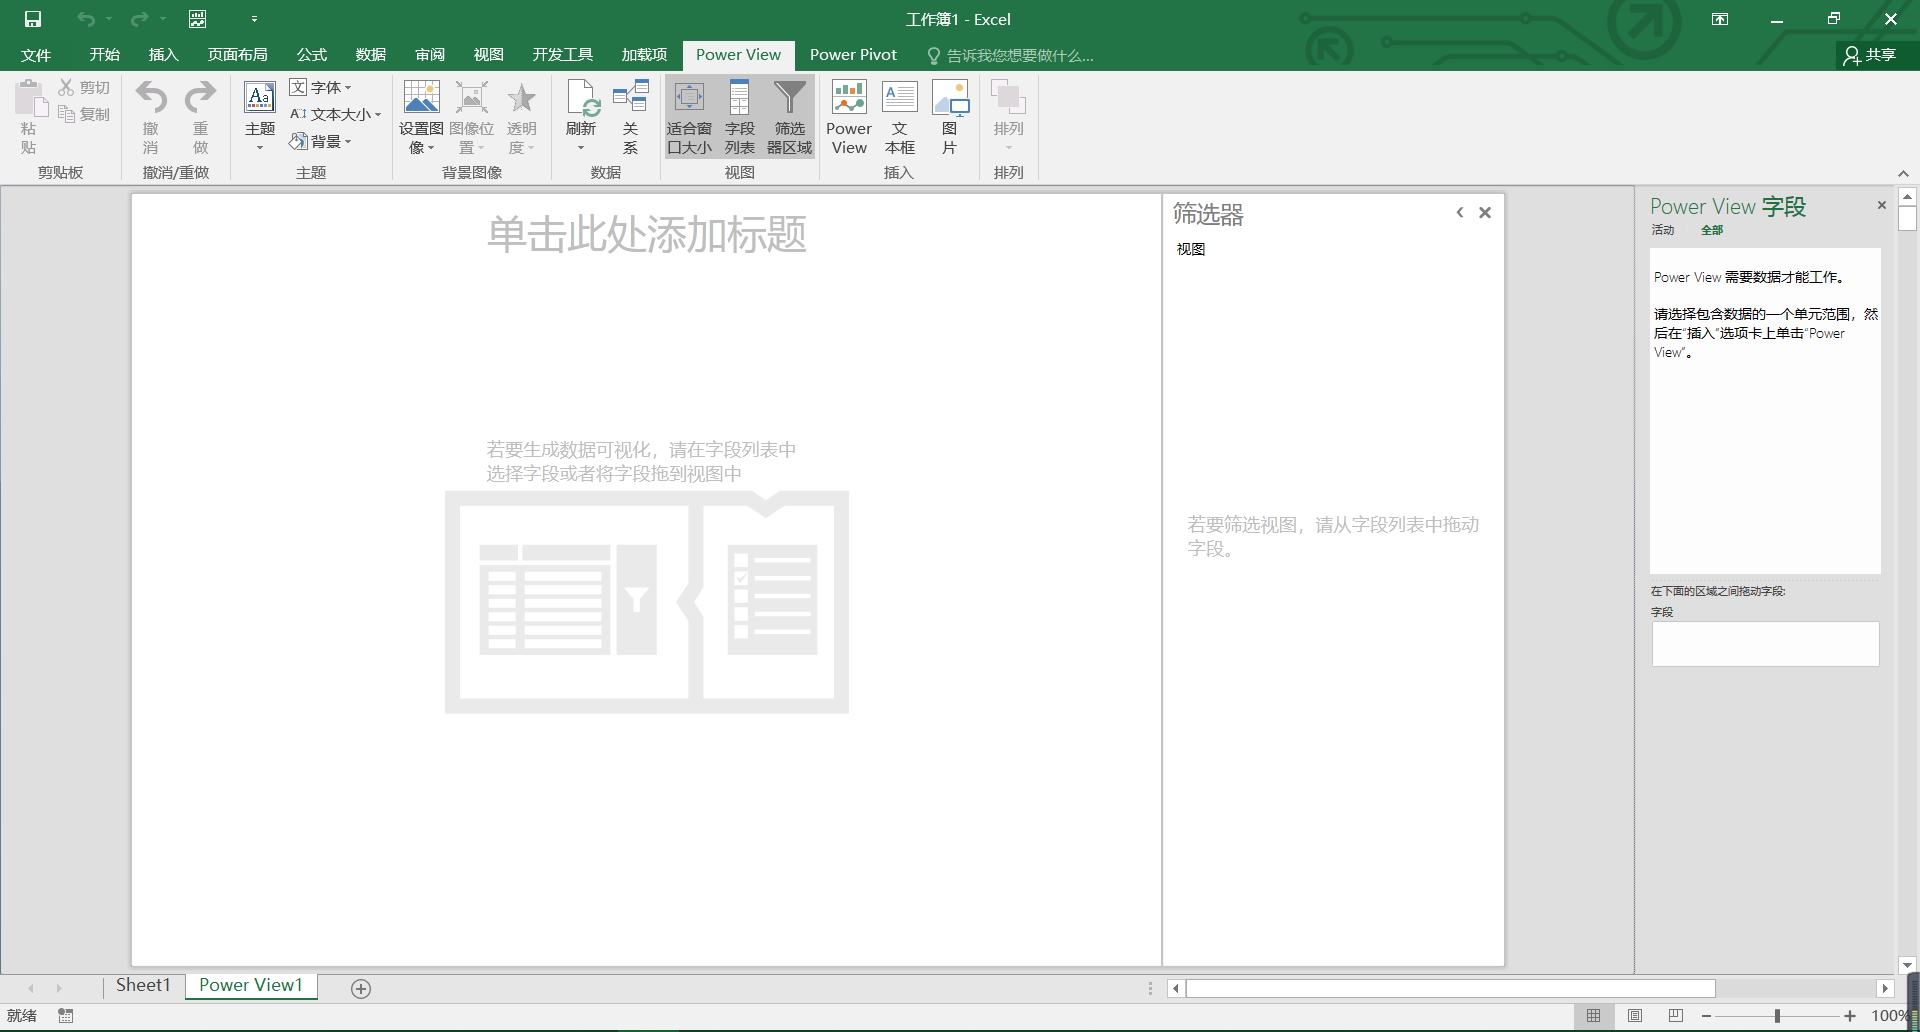The width and height of the screenshot is (1920, 1032).
Task: Click the 字段 fields drop area box
Action: 1765,644
